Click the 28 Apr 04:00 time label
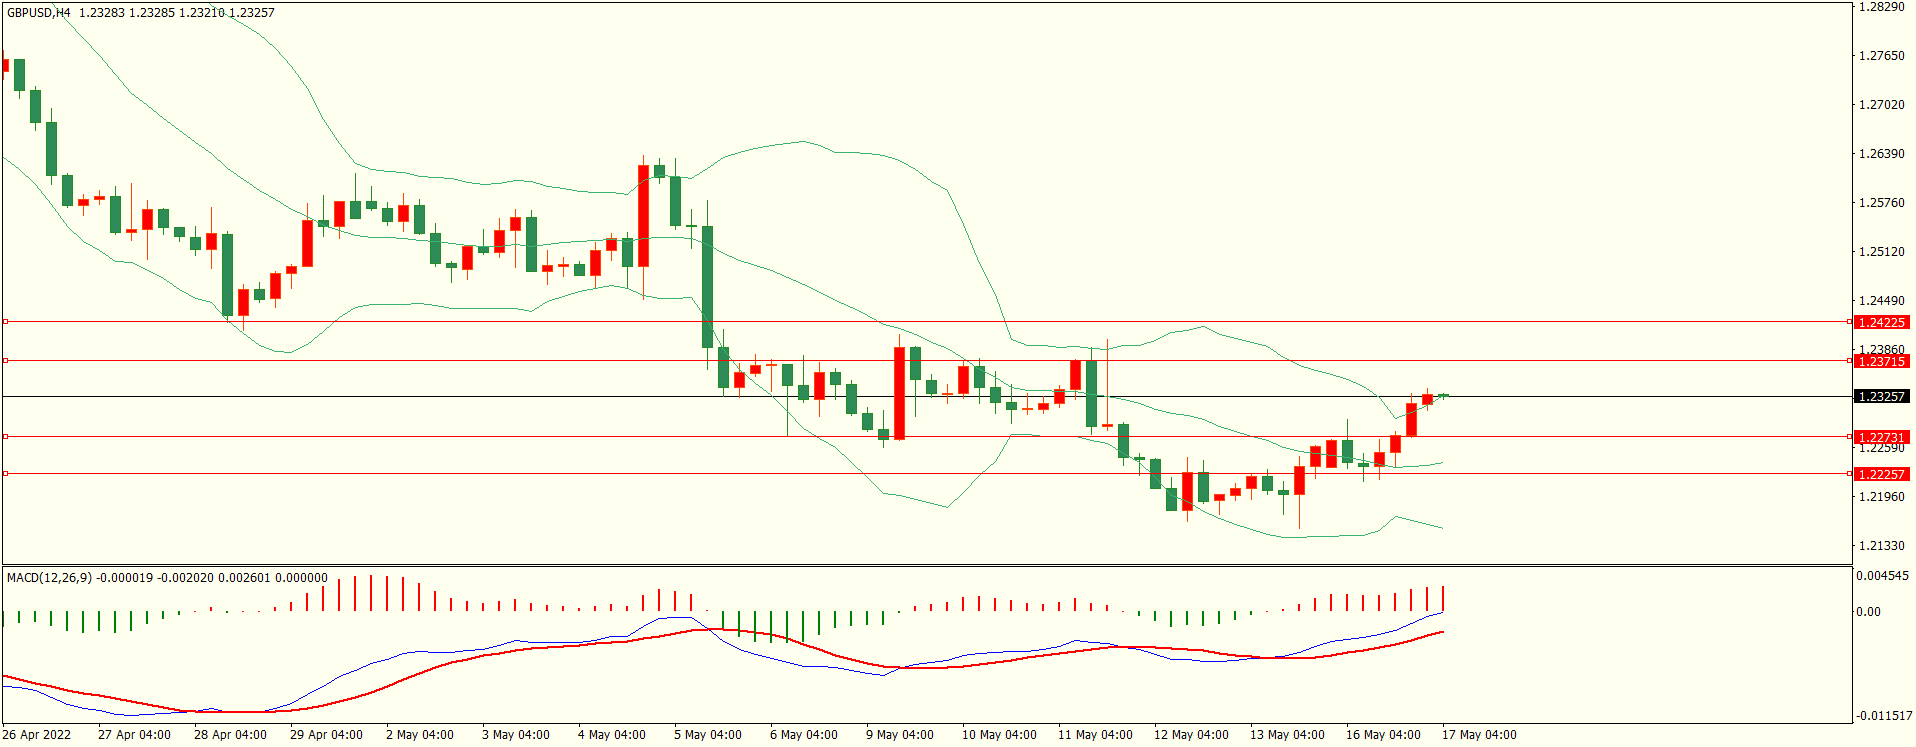The height and width of the screenshot is (747, 1916). [230, 735]
